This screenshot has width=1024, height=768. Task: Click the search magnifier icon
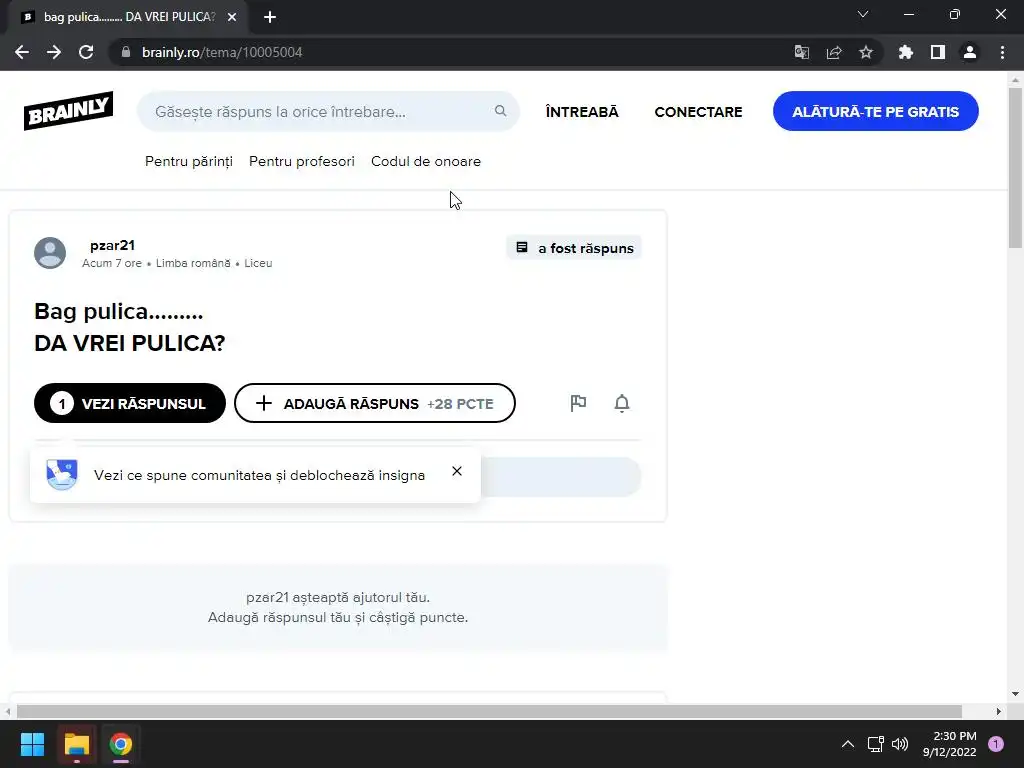(x=500, y=111)
